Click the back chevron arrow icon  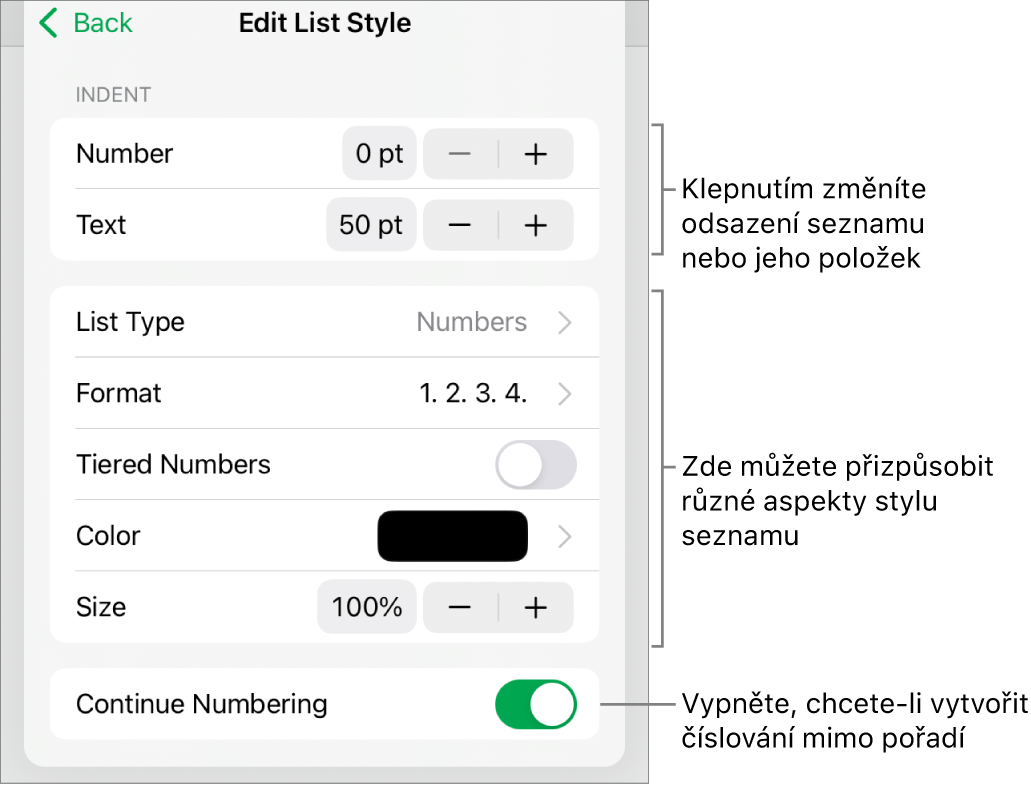(x=47, y=23)
